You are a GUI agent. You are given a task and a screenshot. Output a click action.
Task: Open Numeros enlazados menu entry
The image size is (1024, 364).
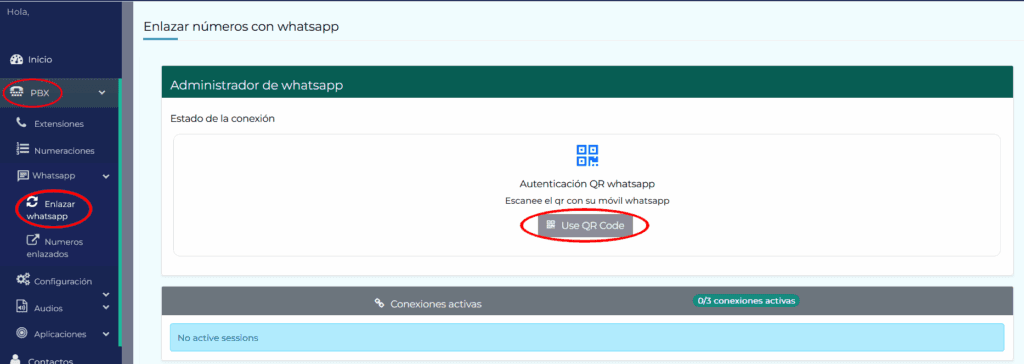click(55, 248)
